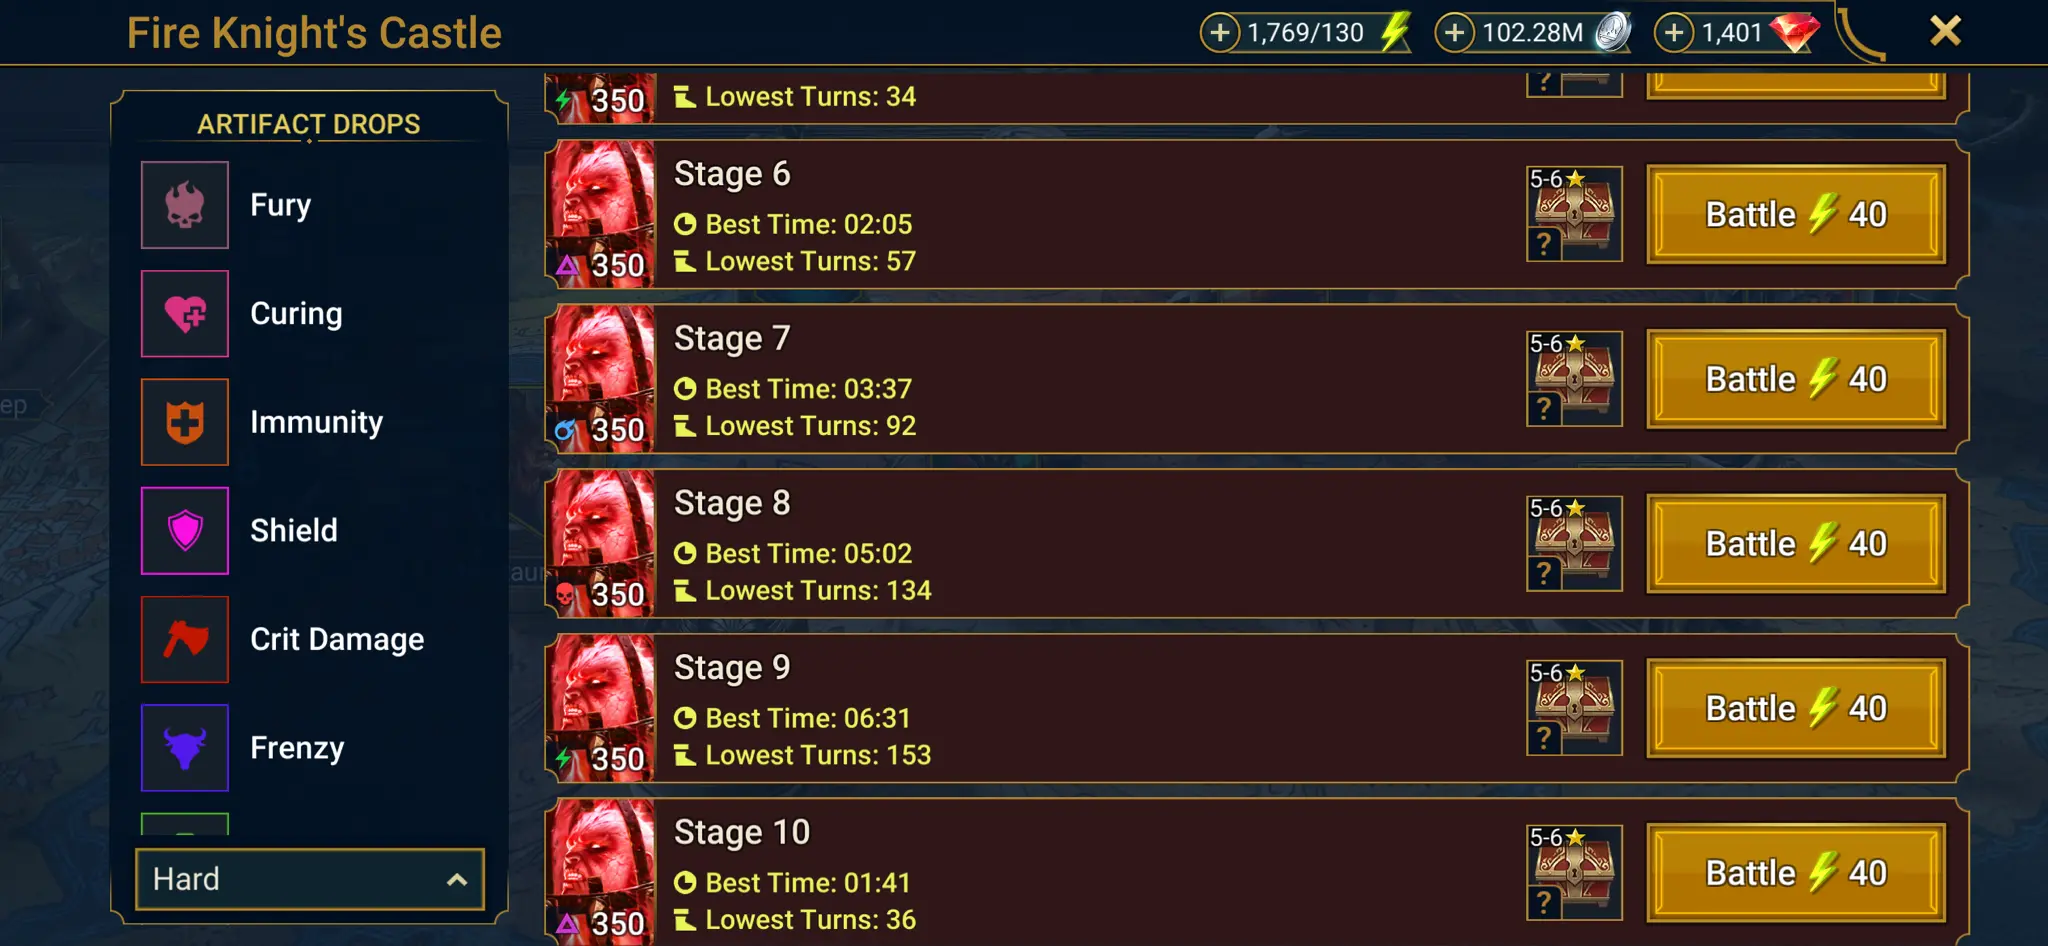Open the Hard difficulty dropdown

pos(310,879)
